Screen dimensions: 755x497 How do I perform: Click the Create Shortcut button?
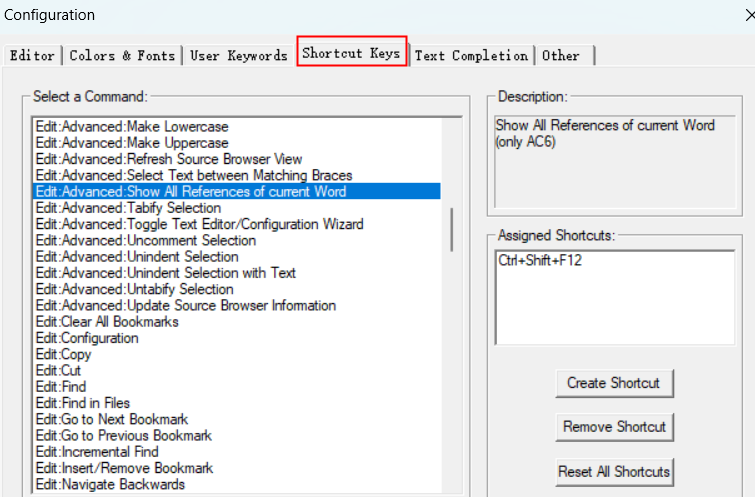pyautogui.click(x=613, y=383)
